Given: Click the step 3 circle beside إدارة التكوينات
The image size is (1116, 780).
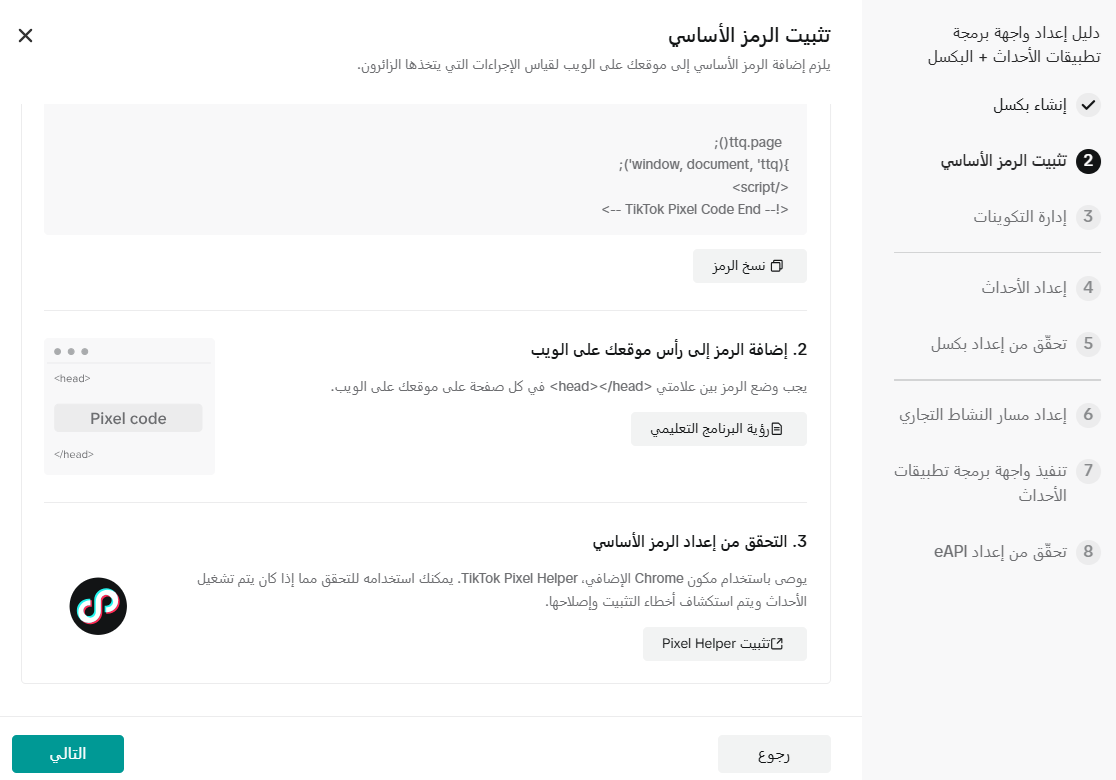Looking at the screenshot, I should tap(1090, 217).
